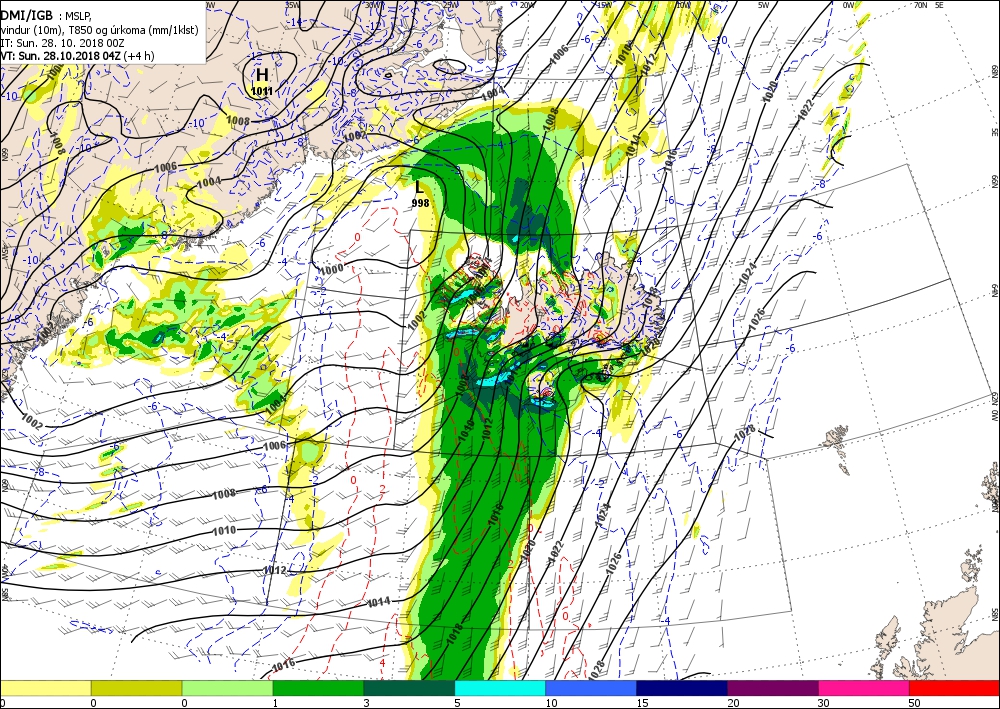Click the '10W' longitude label
The image size is (1000, 709).
684,4
